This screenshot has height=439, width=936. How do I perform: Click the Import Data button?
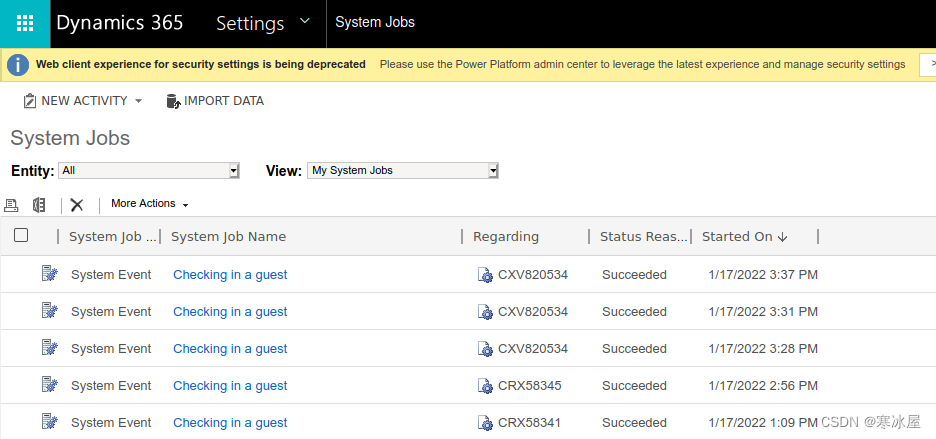click(215, 101)
